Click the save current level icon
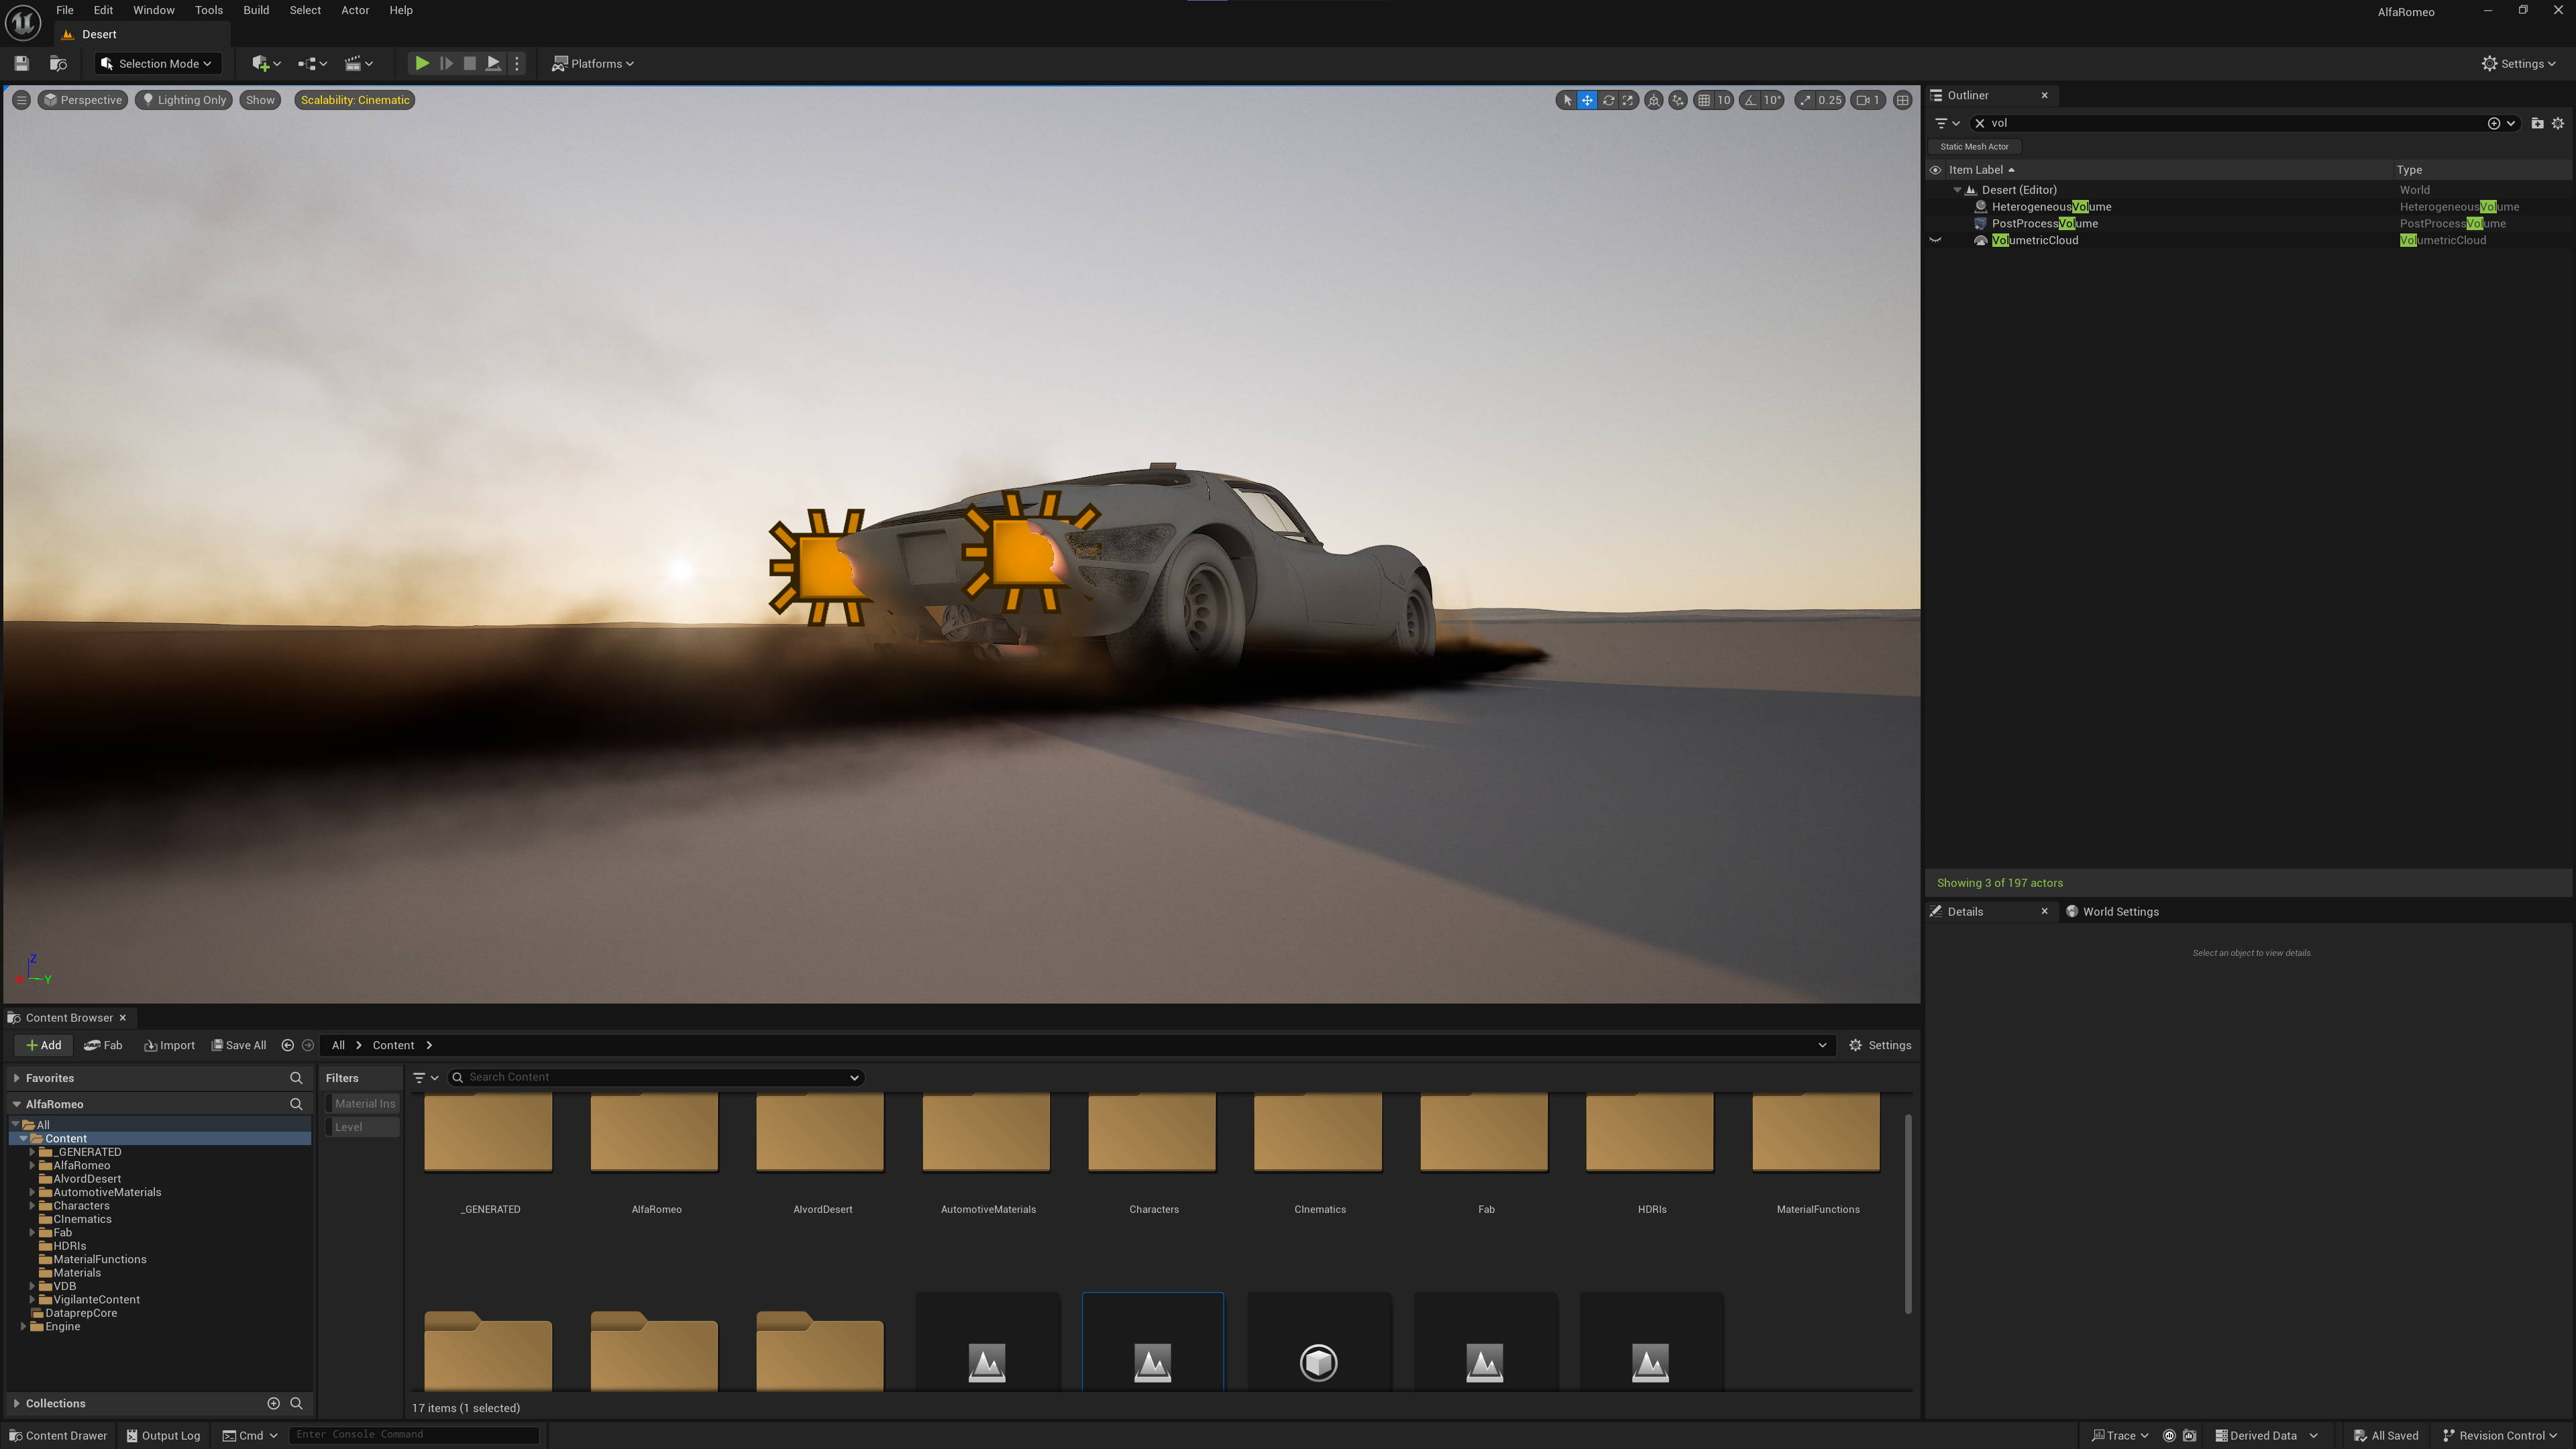Image resolution: width=2576 pixels, height=1449 pixels. tap(21, 63)
